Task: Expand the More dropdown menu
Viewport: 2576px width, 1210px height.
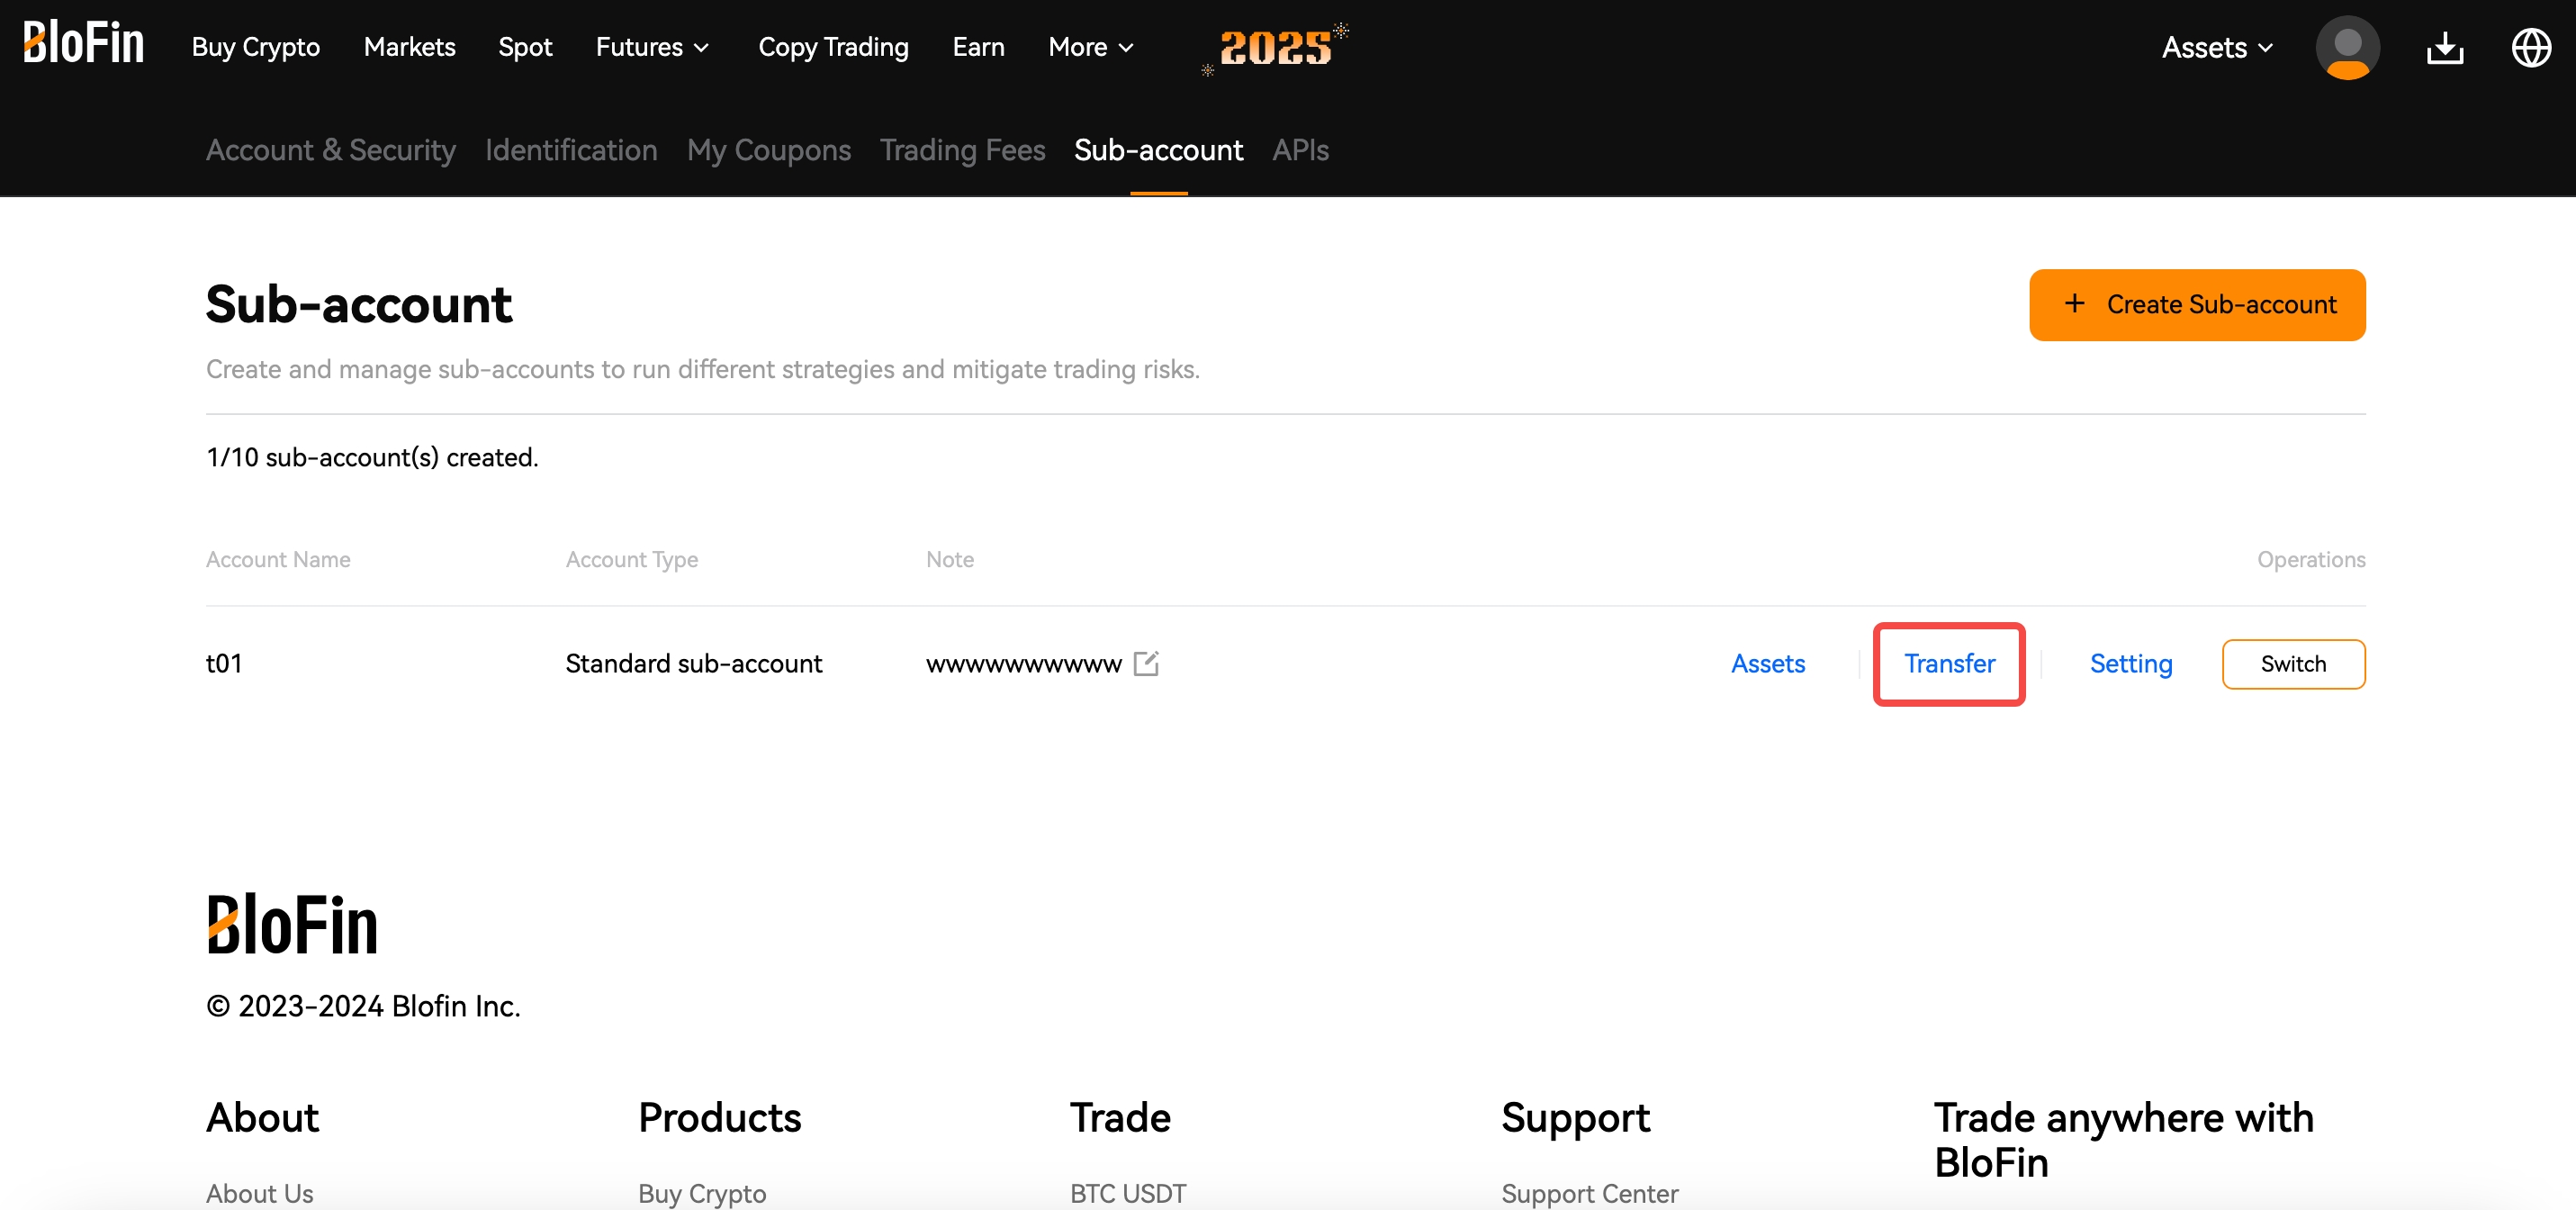Action: point(1091,47)
